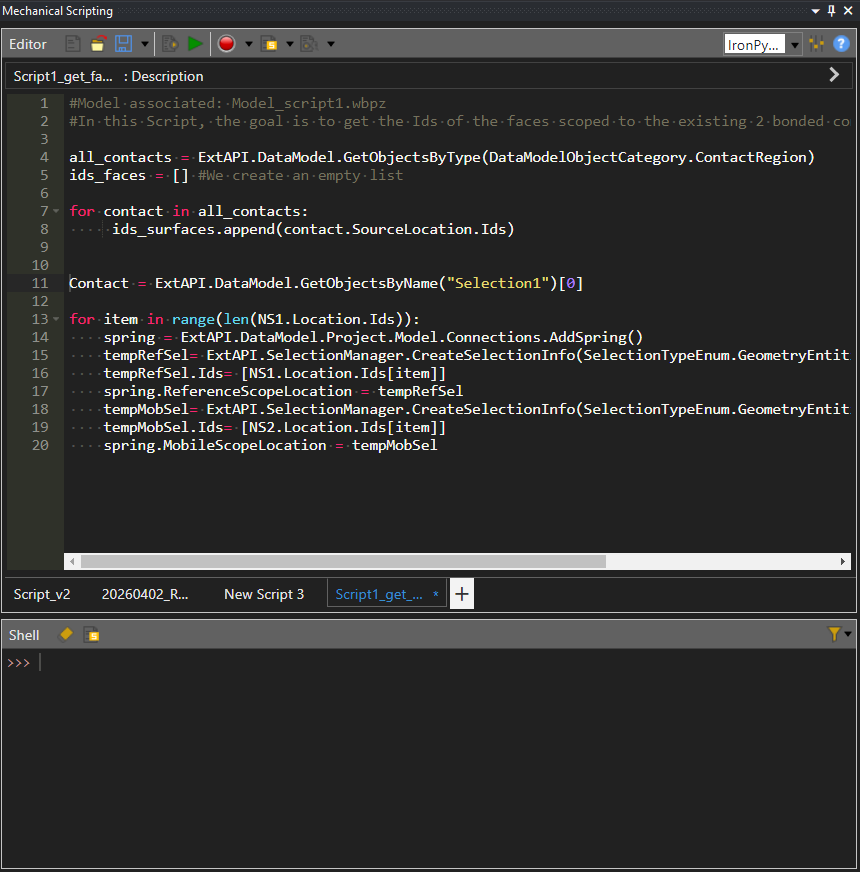This screenshot has width=860, height=872.
Task: Collapse the for loop at line 13
Action: point(56,319)
